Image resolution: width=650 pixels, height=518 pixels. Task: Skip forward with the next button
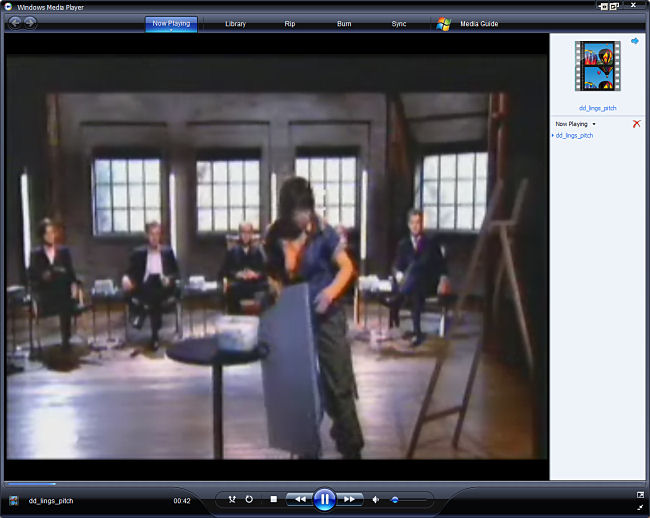pos(349,499)
